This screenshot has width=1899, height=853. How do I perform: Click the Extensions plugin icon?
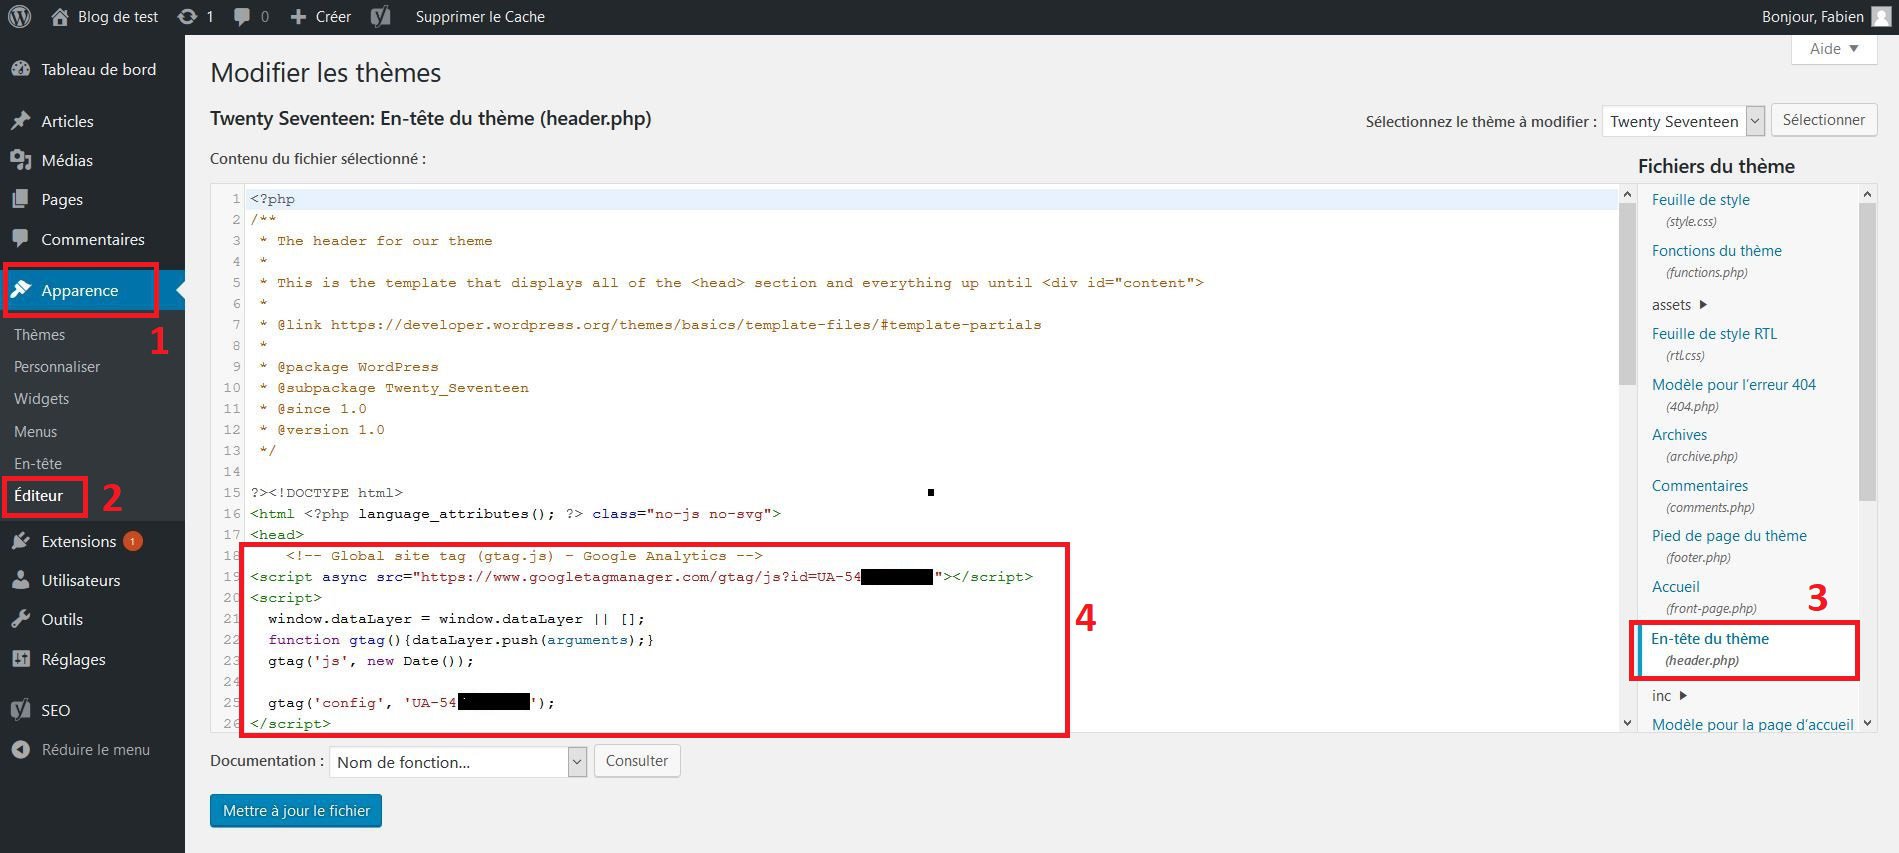(20, 541)
